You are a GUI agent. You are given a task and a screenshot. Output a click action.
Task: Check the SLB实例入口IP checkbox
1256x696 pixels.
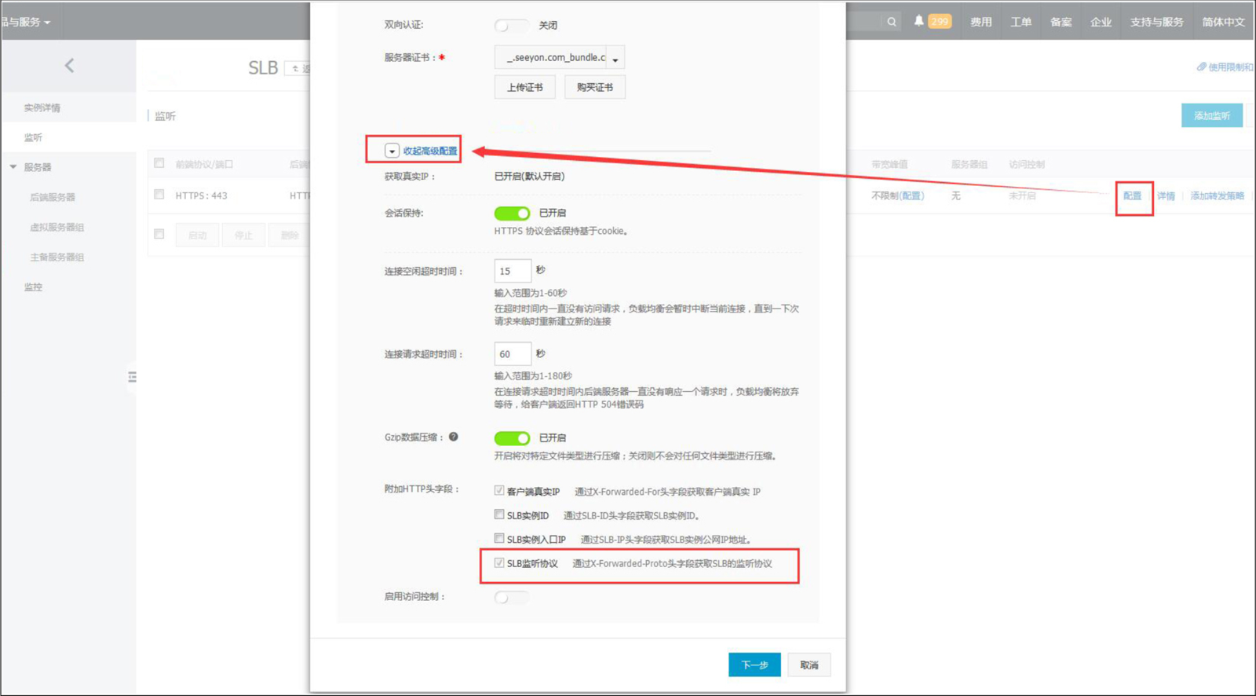[499, 539]
